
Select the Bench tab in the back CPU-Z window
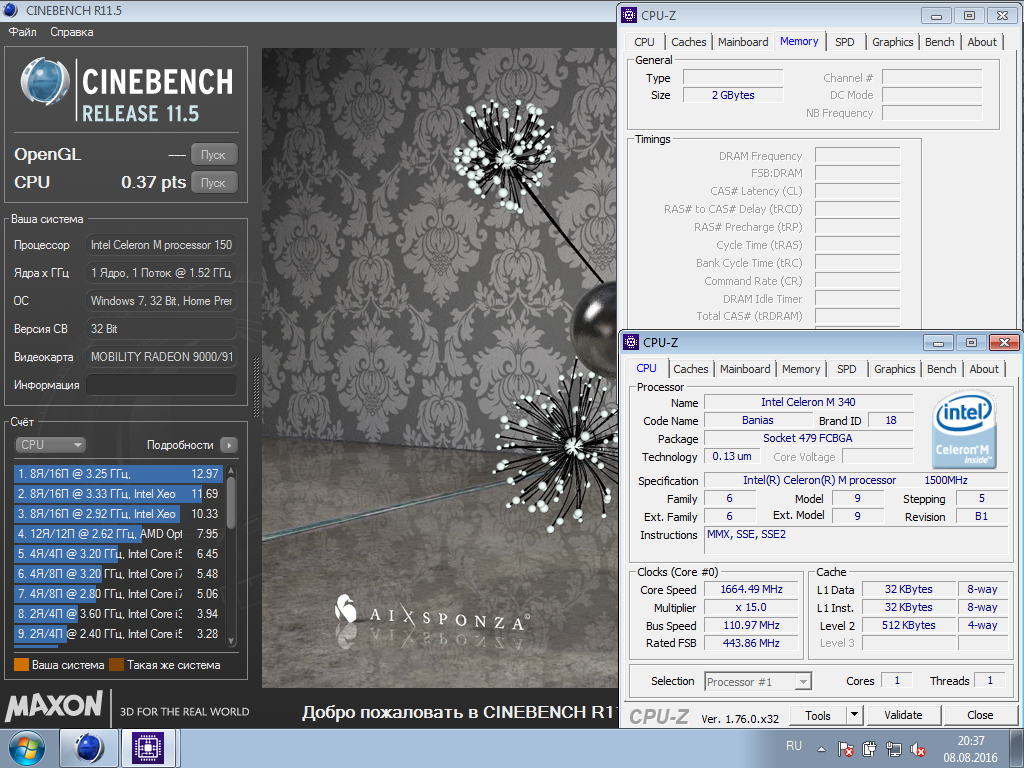[940, 42]
